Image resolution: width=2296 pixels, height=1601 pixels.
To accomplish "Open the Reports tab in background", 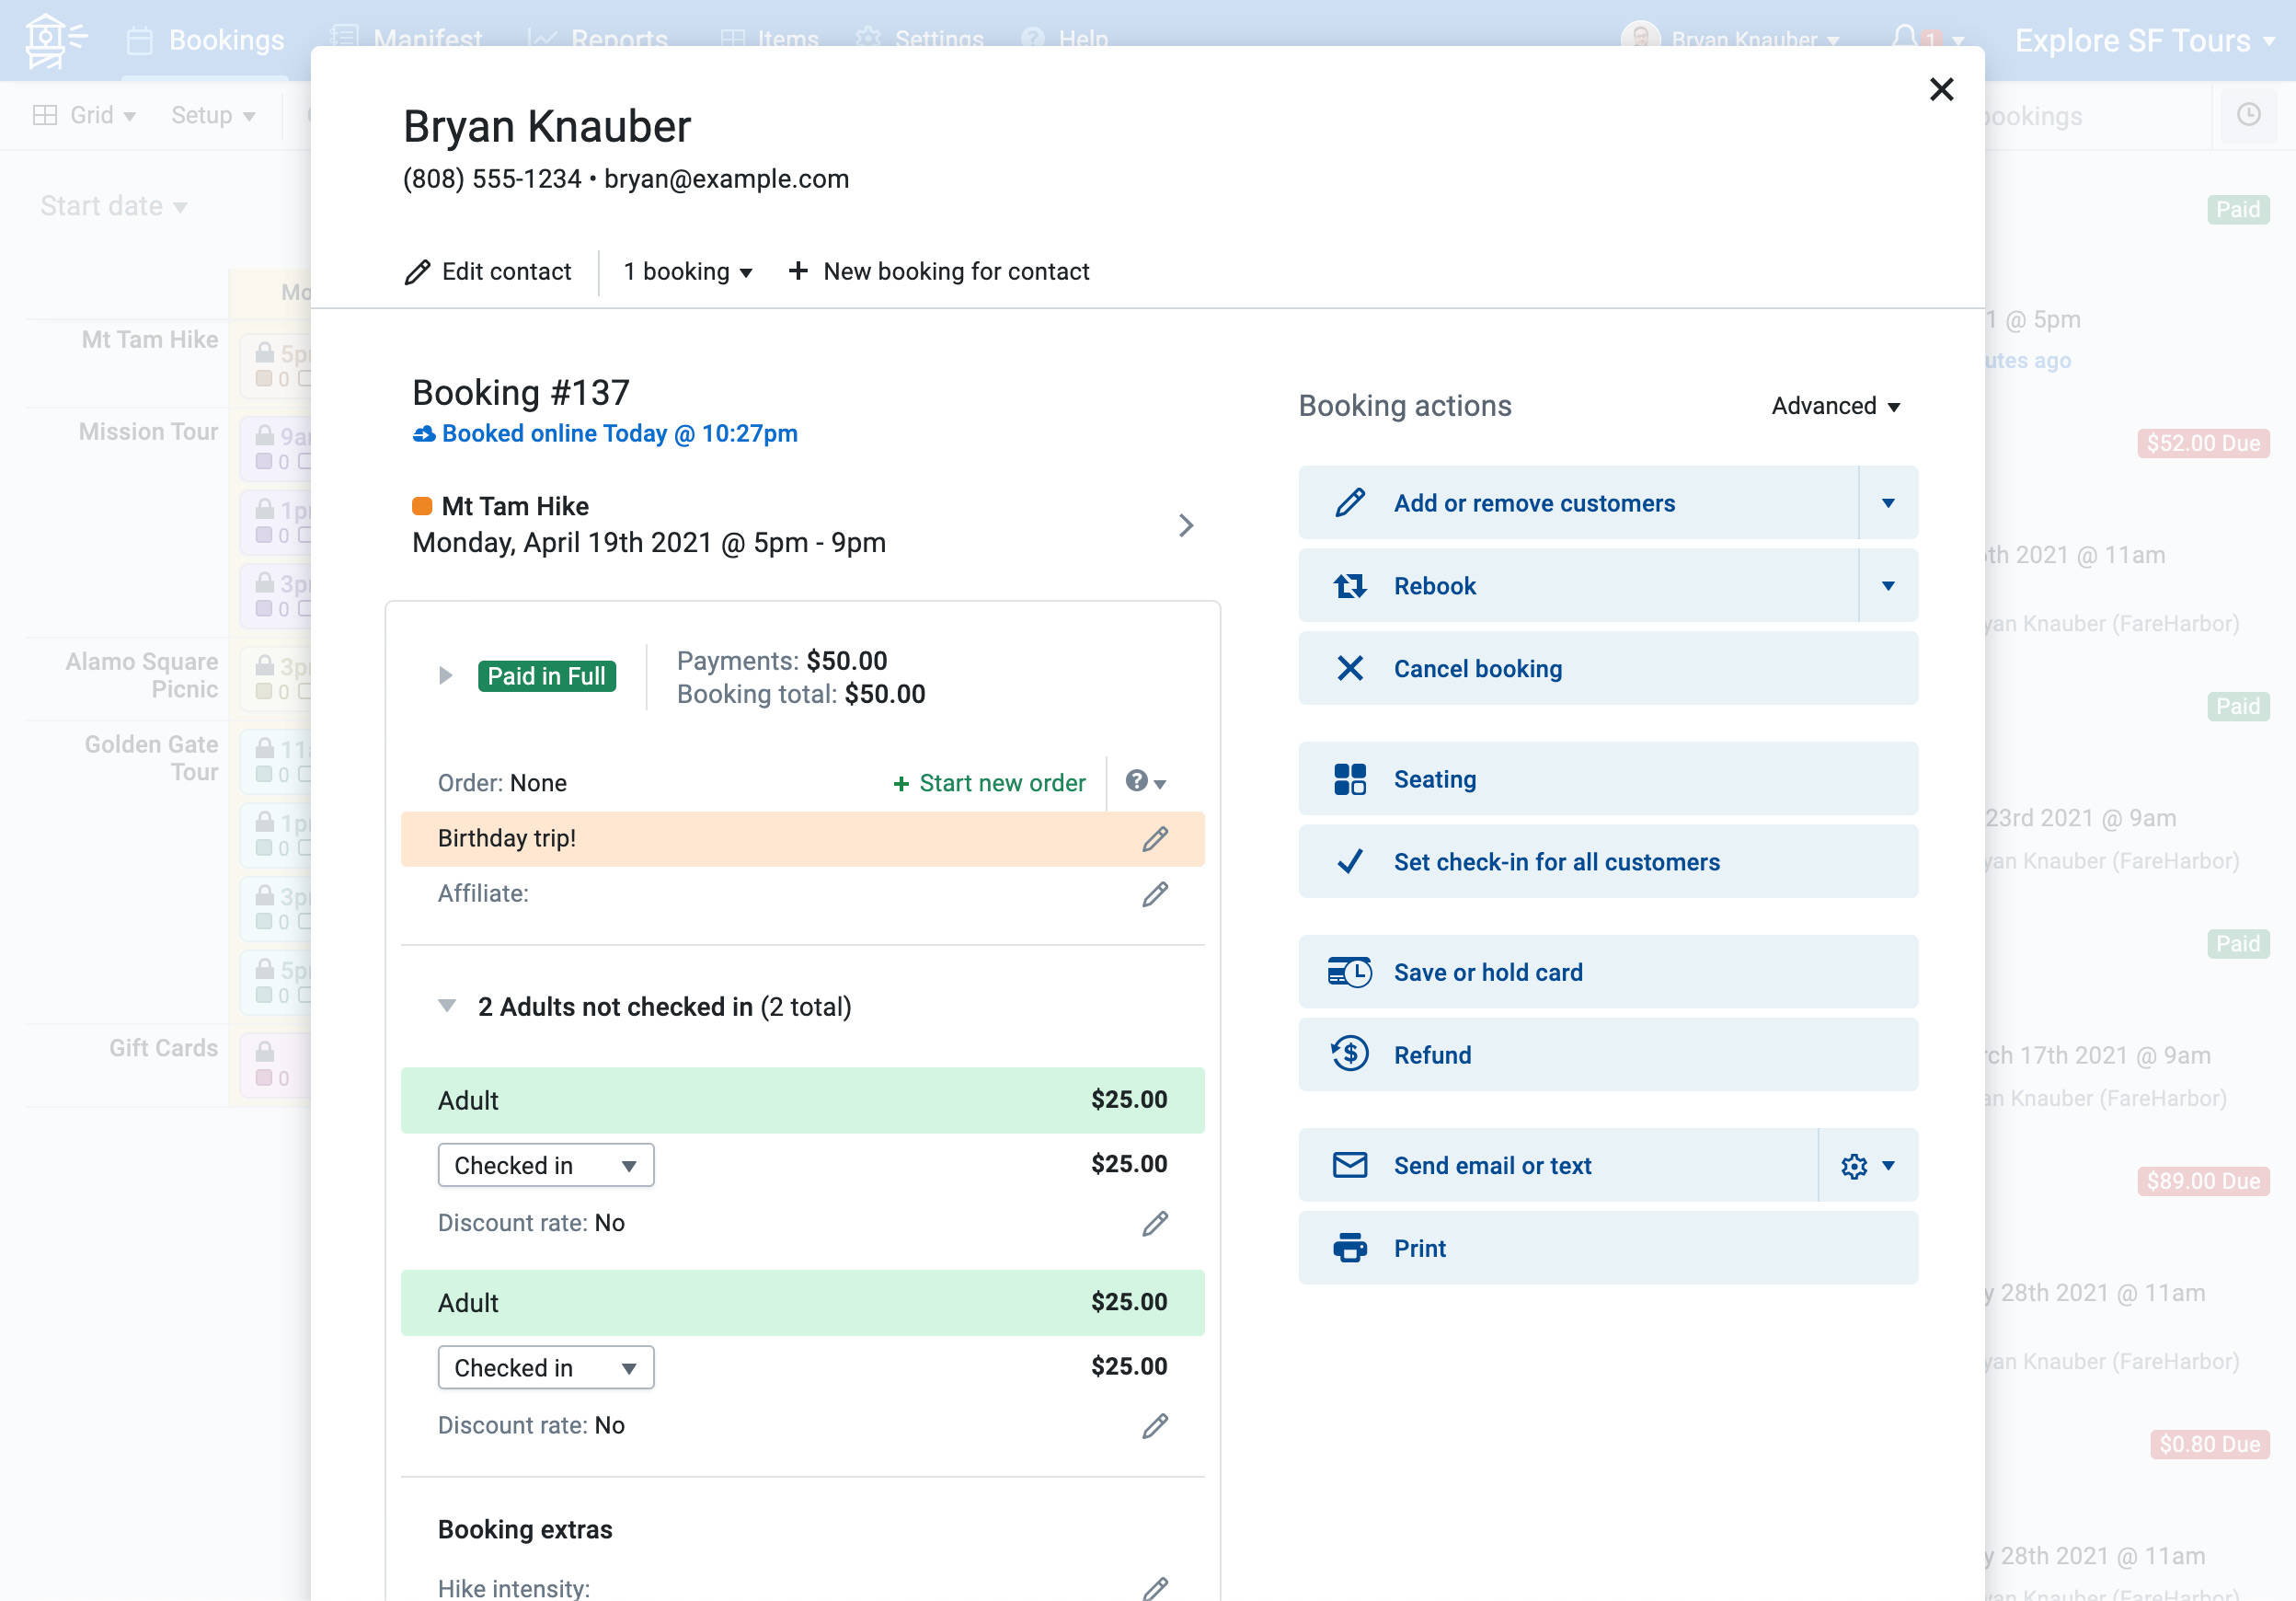I will (x=598, y=39).
